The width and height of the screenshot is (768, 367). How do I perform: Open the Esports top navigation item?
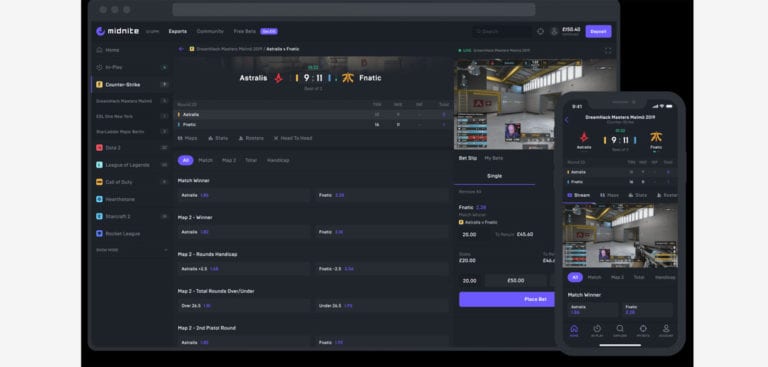pos(178,31)
